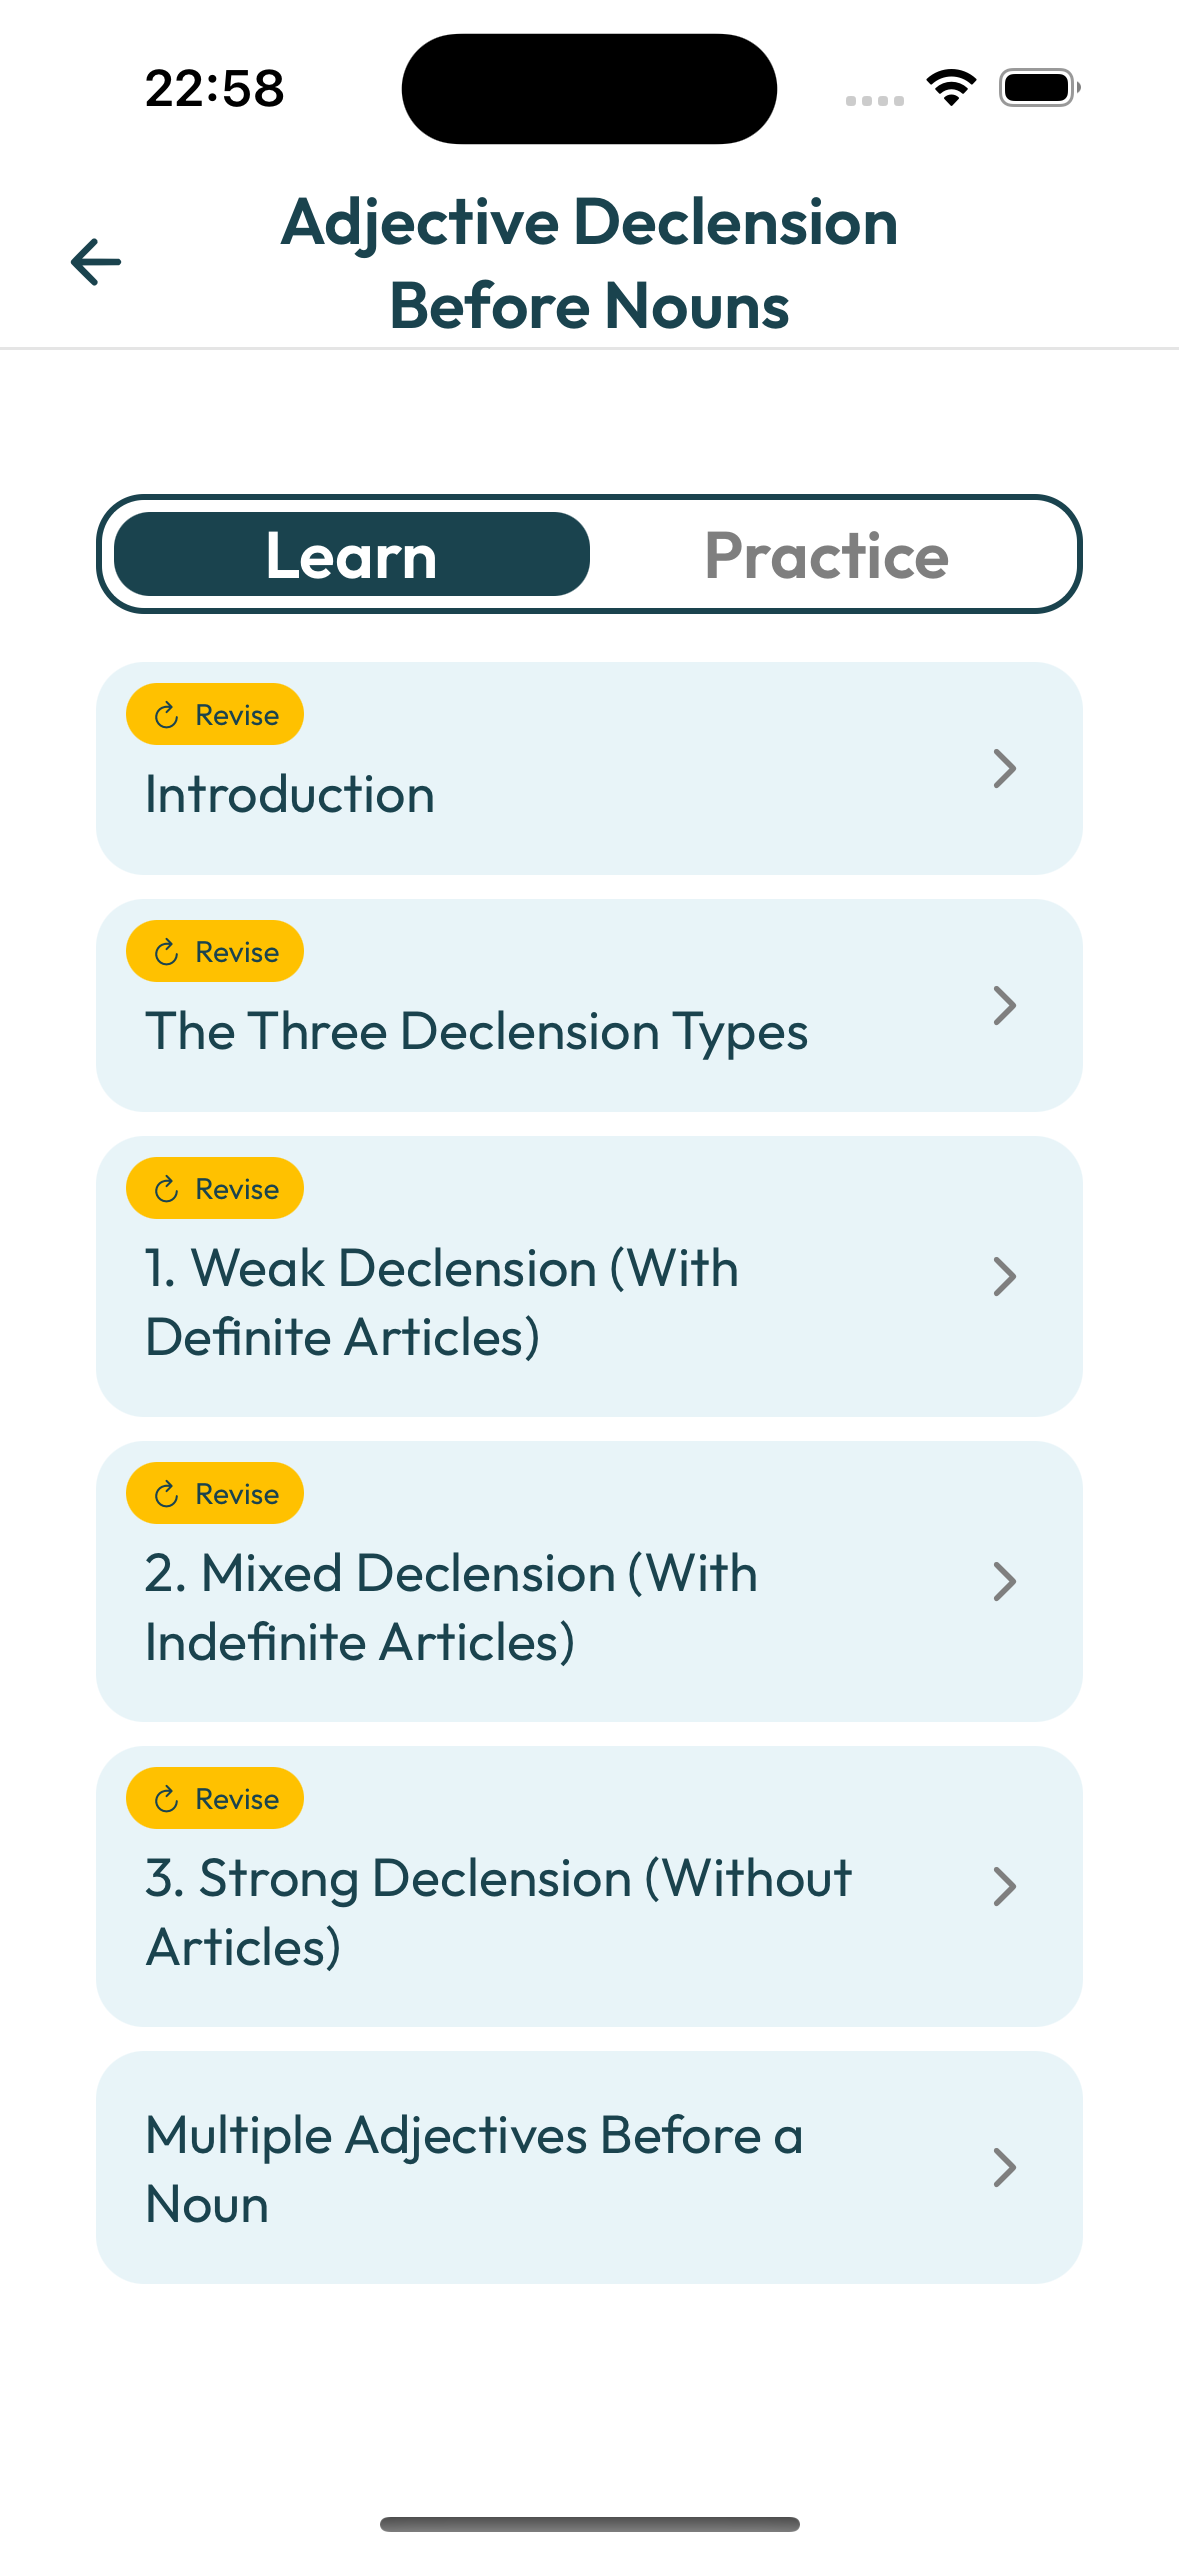The width and height of the screenshot is (1179, 2556).
Task: Open Introduction via its chevron
Action: pos(1004,768)
